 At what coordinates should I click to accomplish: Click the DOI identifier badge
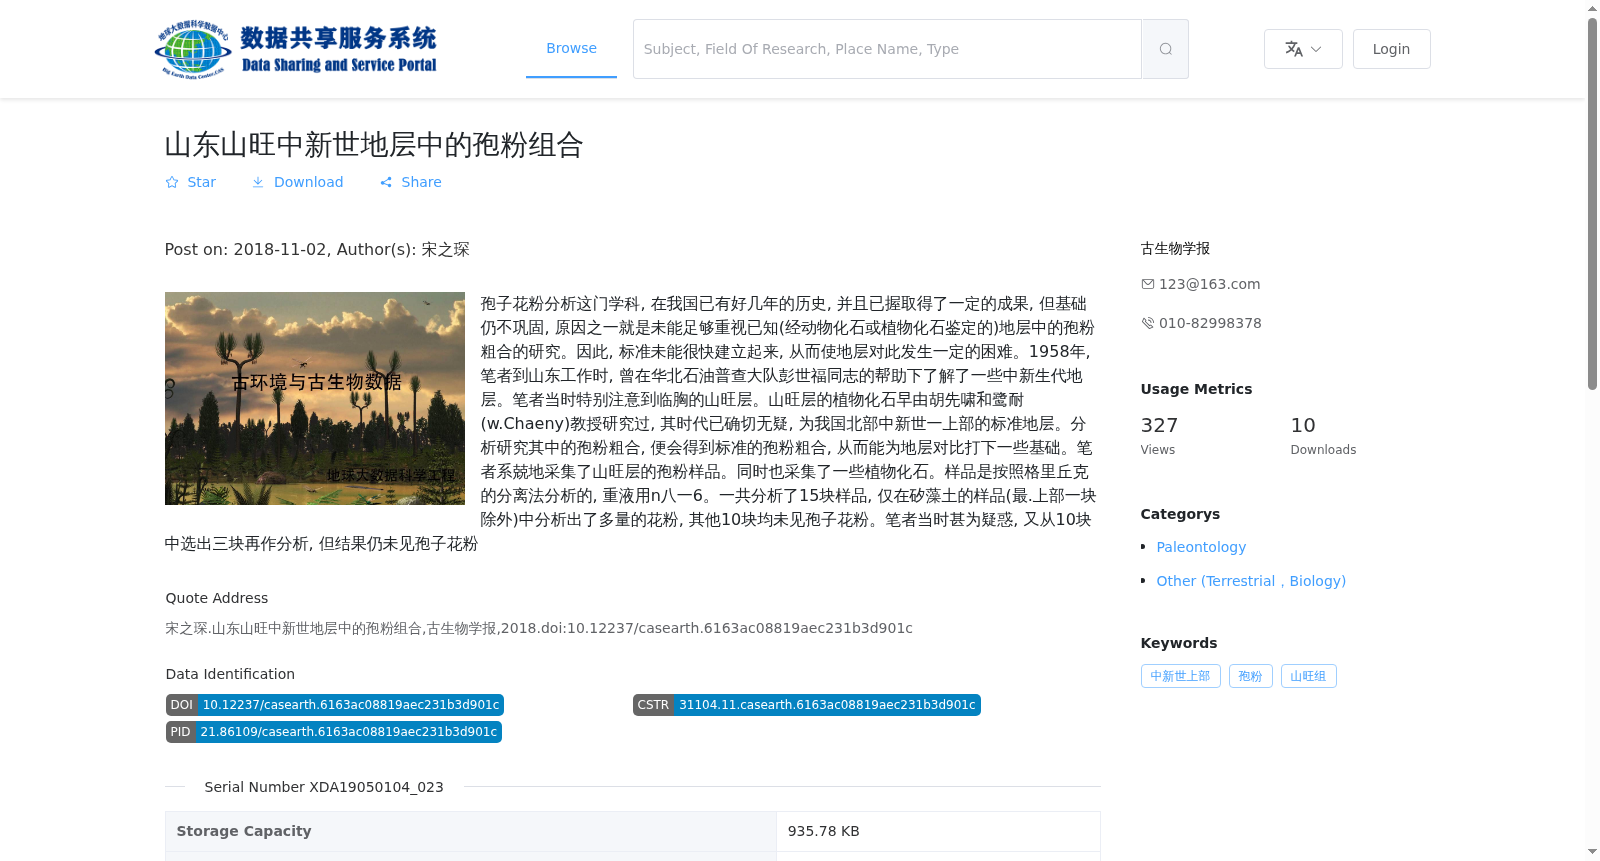click(x=334, y=705)
